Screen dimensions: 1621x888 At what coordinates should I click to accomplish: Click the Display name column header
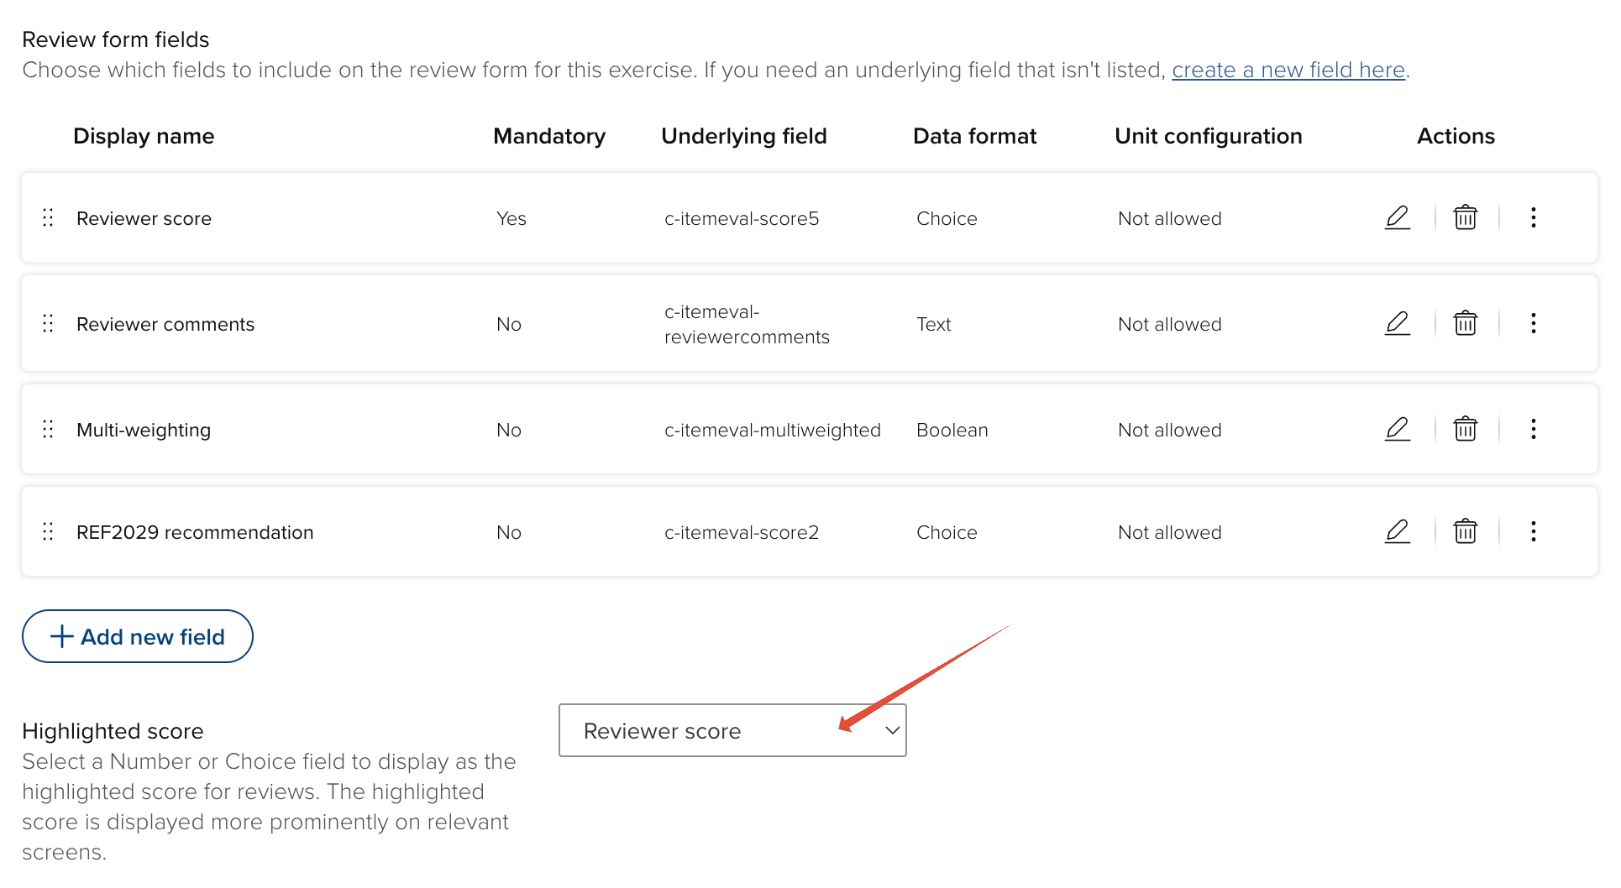pyautogui.click(x=144, y=136)
